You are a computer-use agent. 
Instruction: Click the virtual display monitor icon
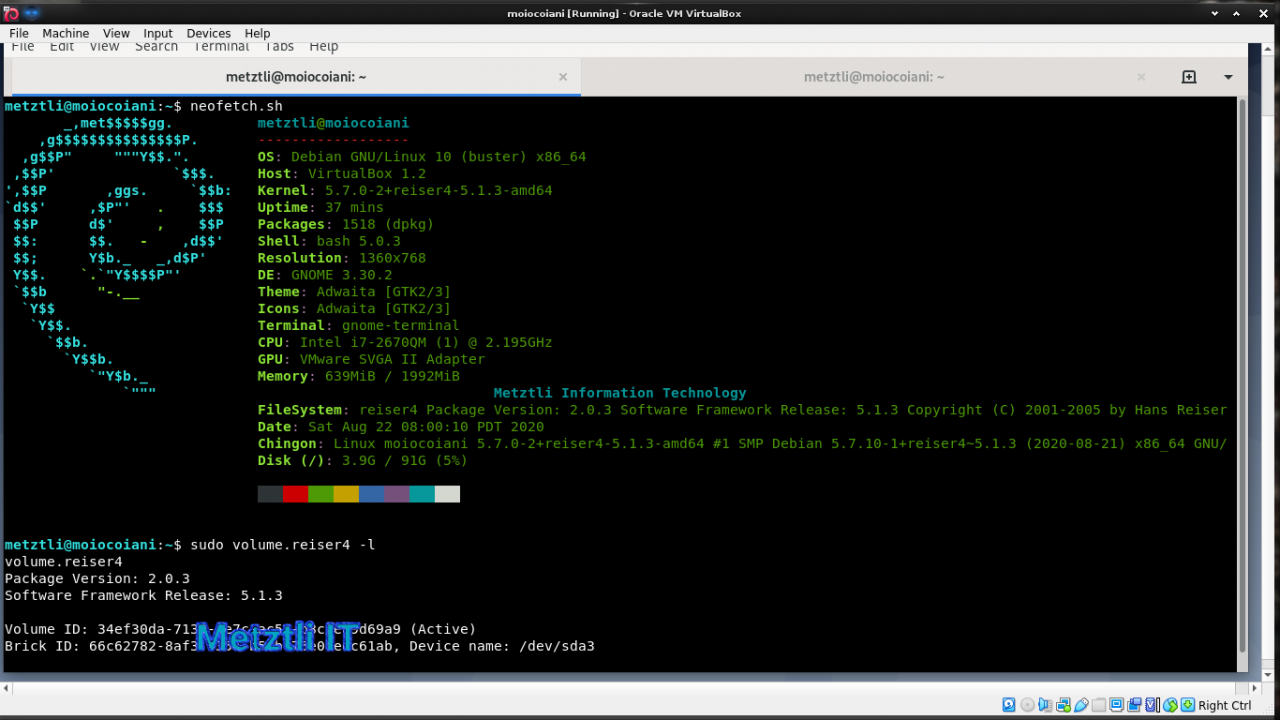(x=1117, y=705)
